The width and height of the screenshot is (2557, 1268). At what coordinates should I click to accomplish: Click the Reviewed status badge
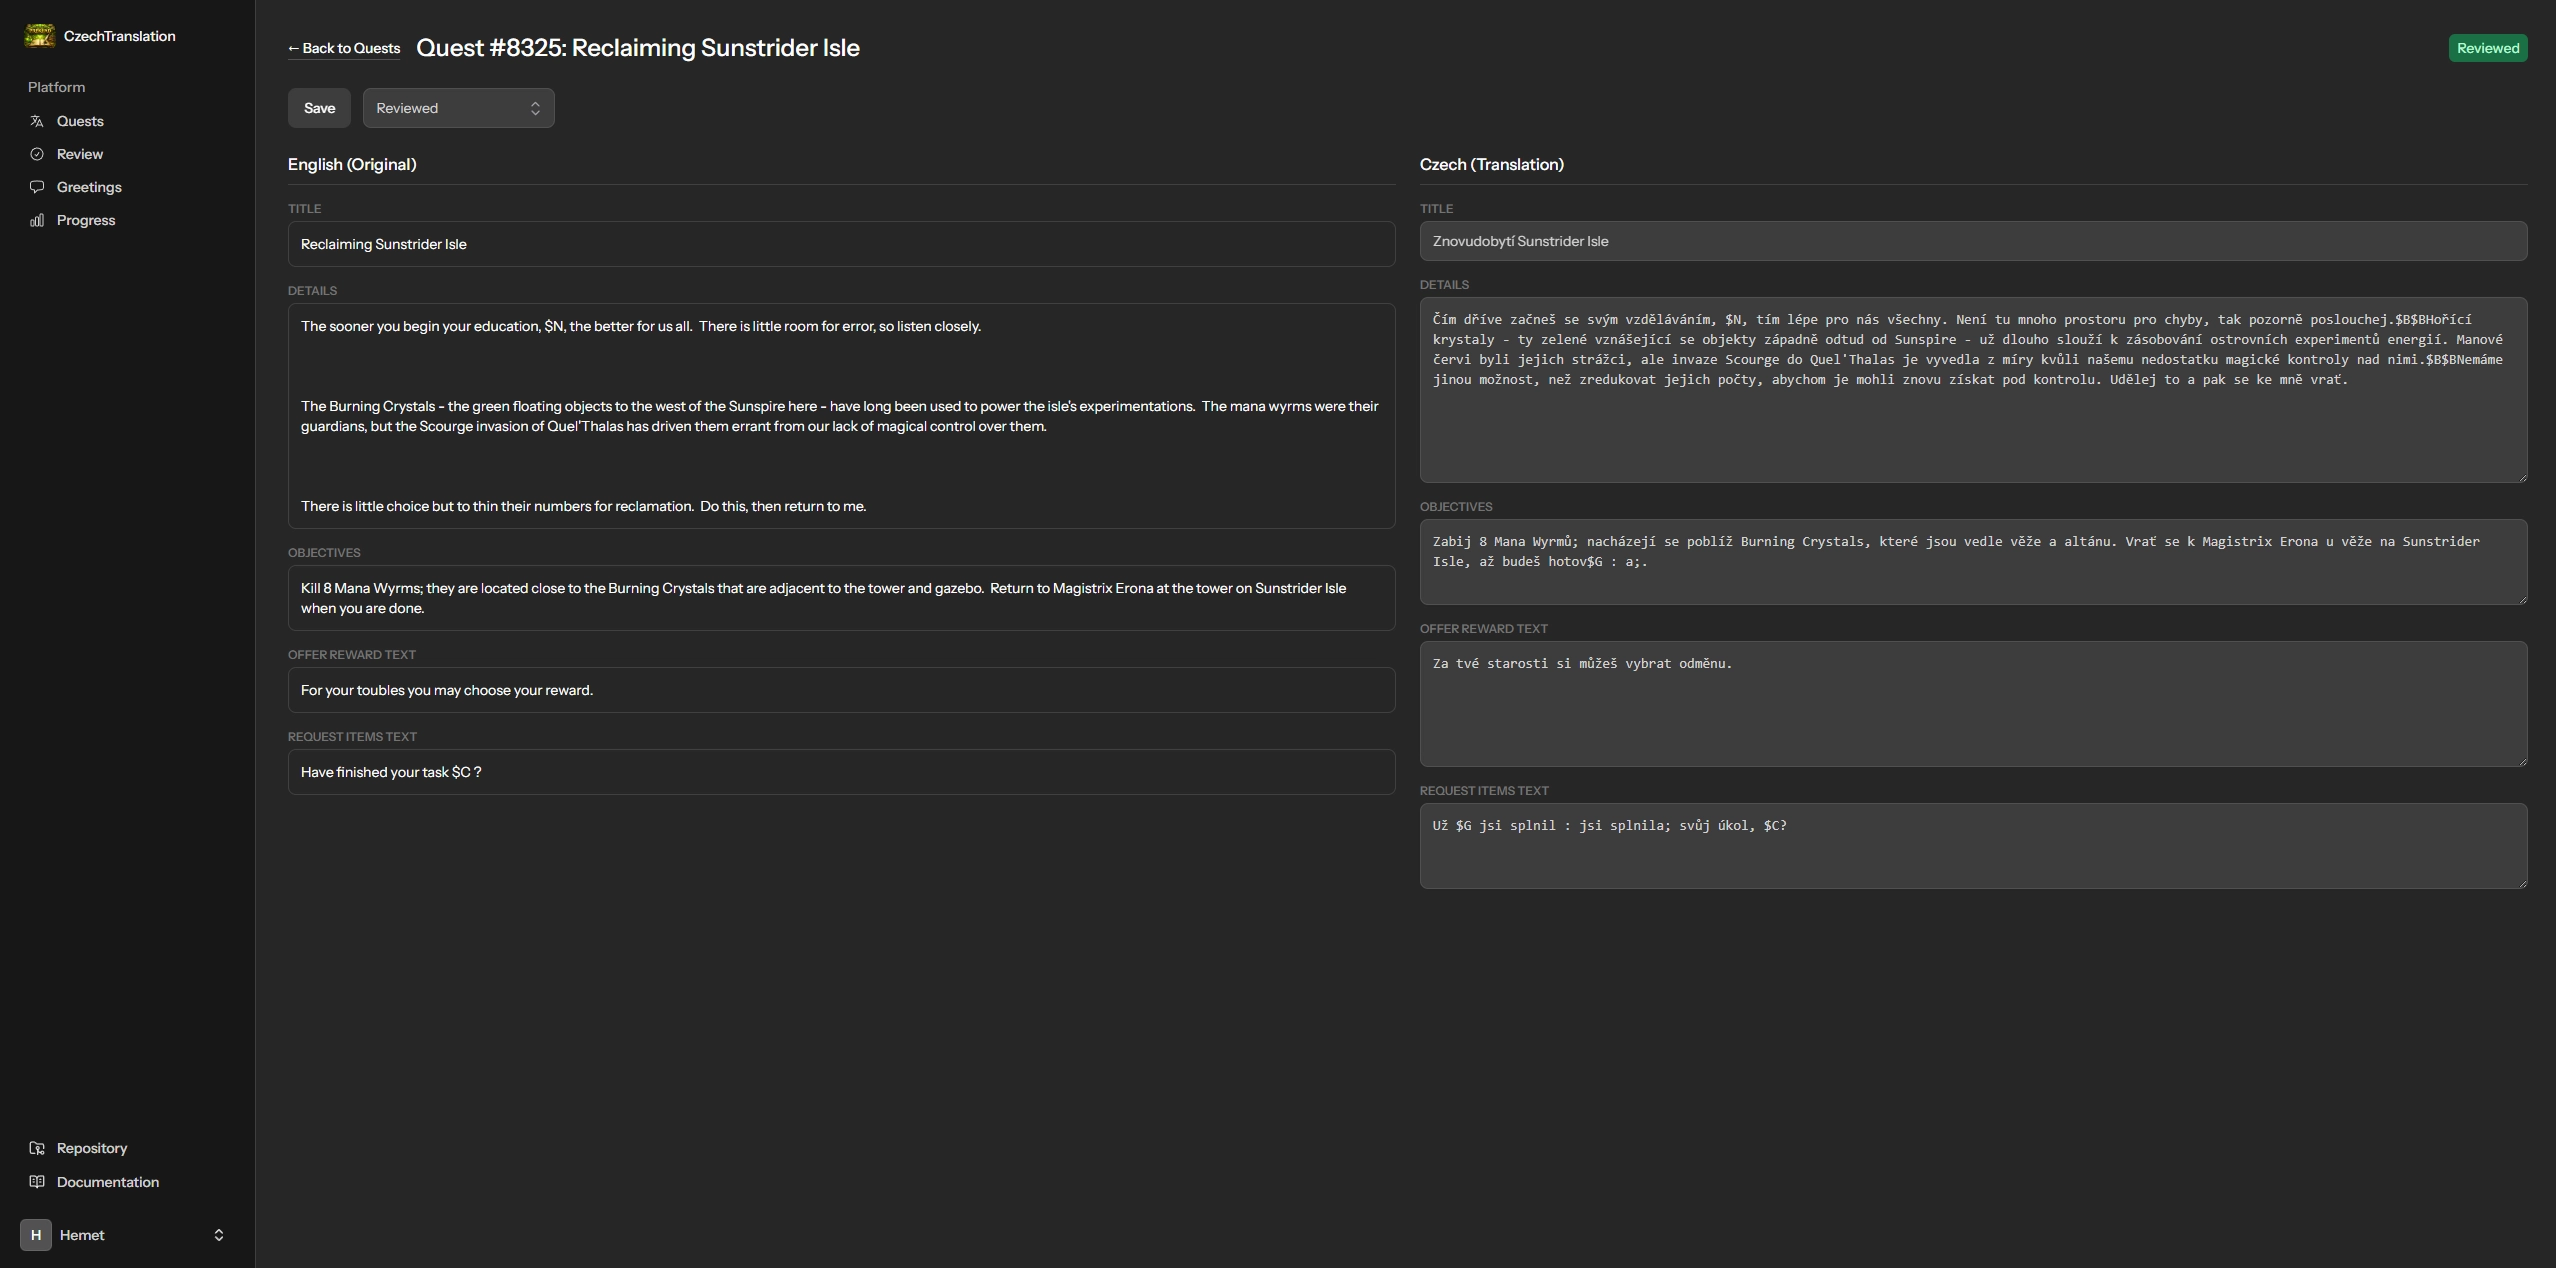click(2487, 48)
